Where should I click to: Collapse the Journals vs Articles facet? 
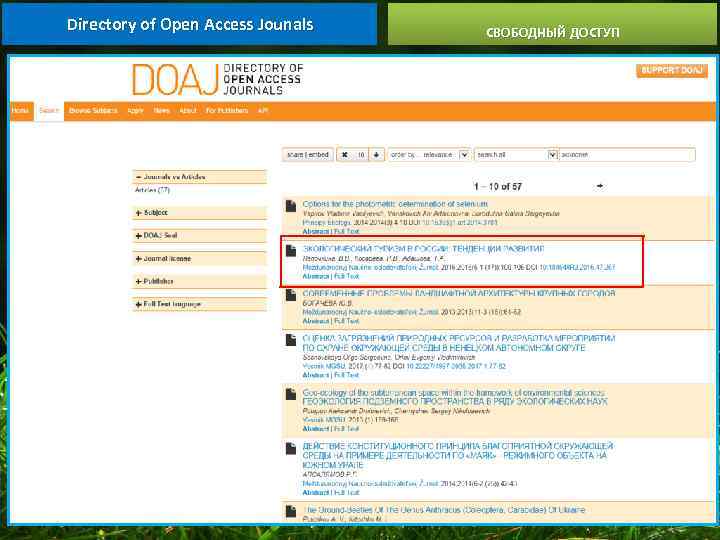[x=199, y=177]
